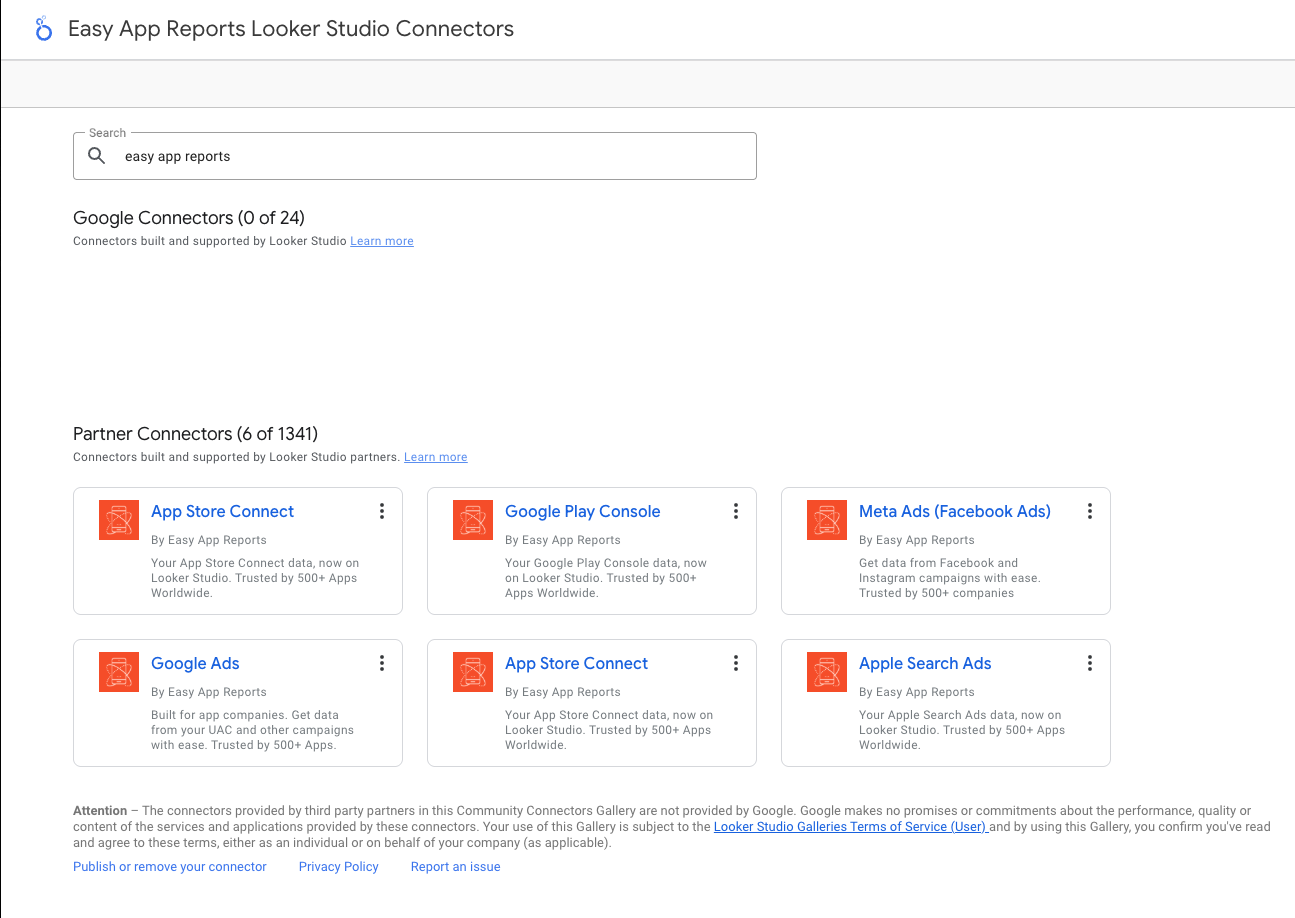Click the 'Your Apple Search Ads data' description
The height and width of the screenshot is (918, 1295).
click(x=962, y=730)
